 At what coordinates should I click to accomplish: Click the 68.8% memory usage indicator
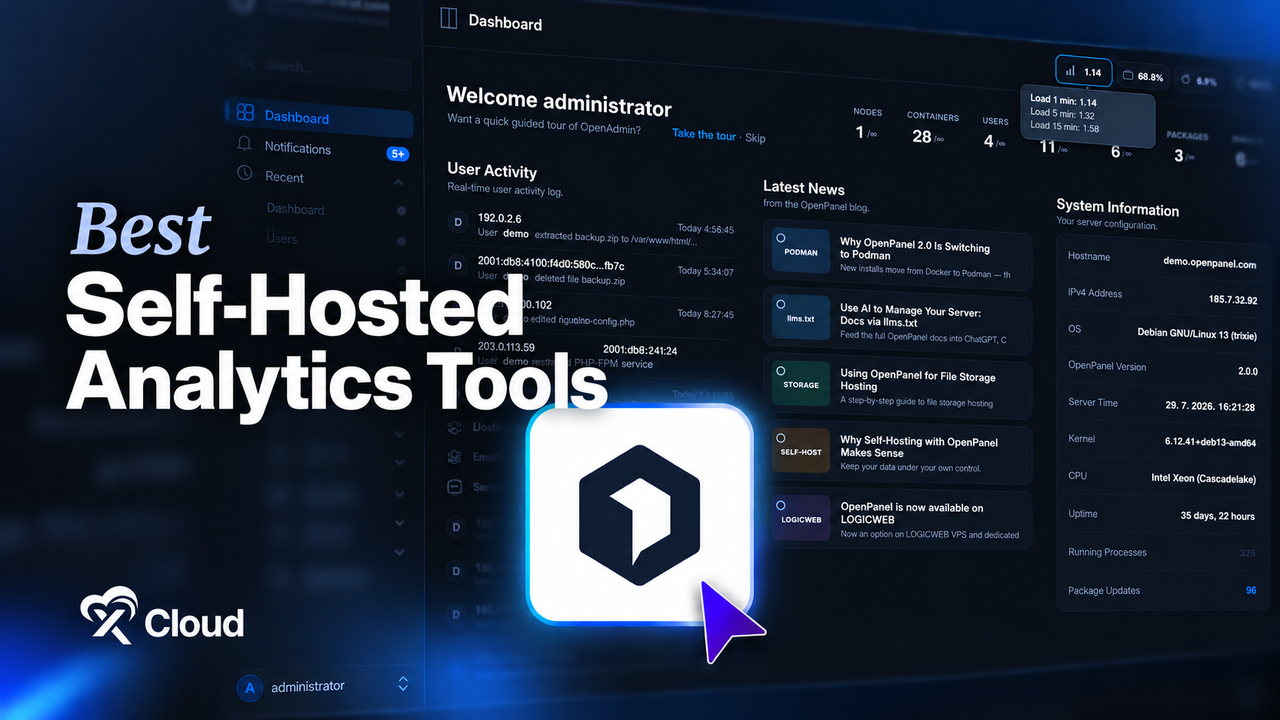coord(1142,76)
